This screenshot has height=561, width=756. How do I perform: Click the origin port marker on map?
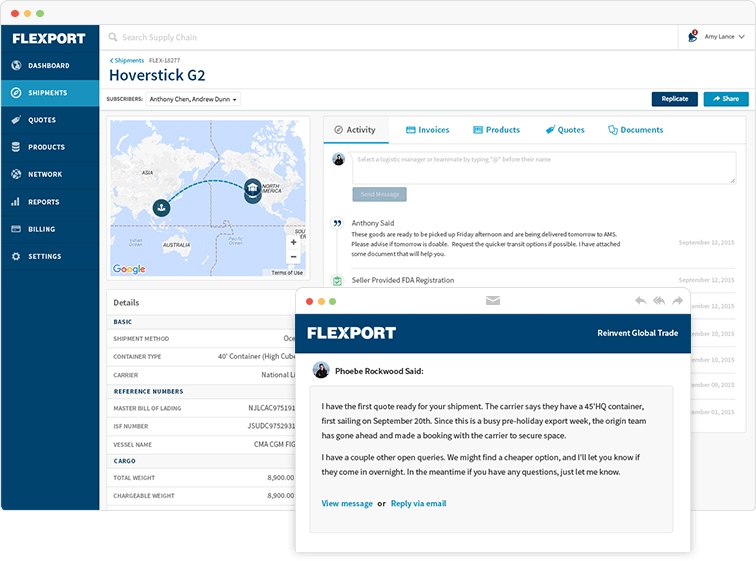pyautogui.click(x=162, y=208)
